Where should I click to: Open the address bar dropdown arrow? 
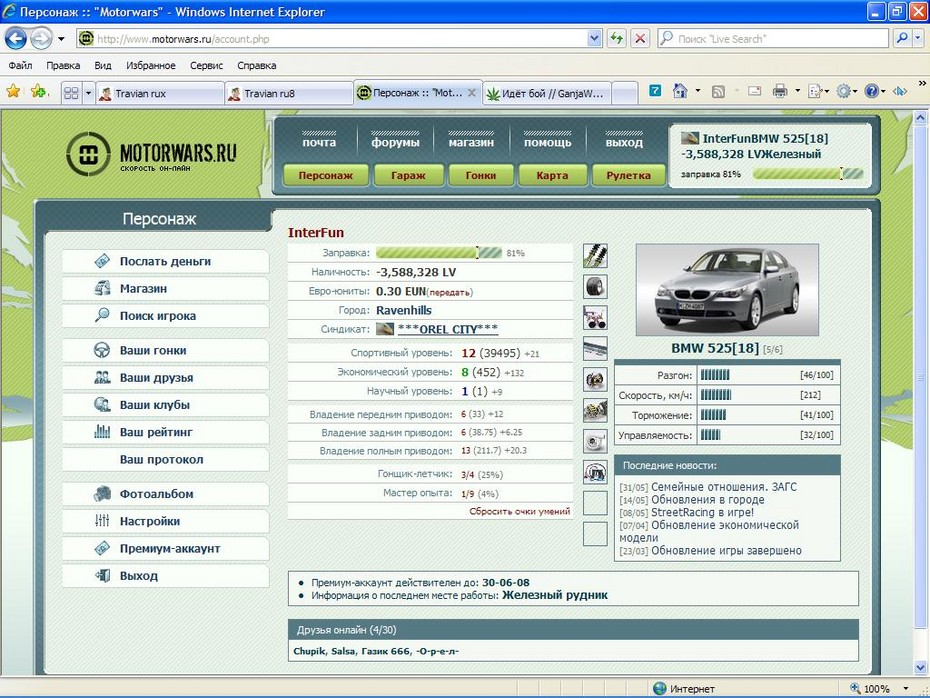coord(595,39)
